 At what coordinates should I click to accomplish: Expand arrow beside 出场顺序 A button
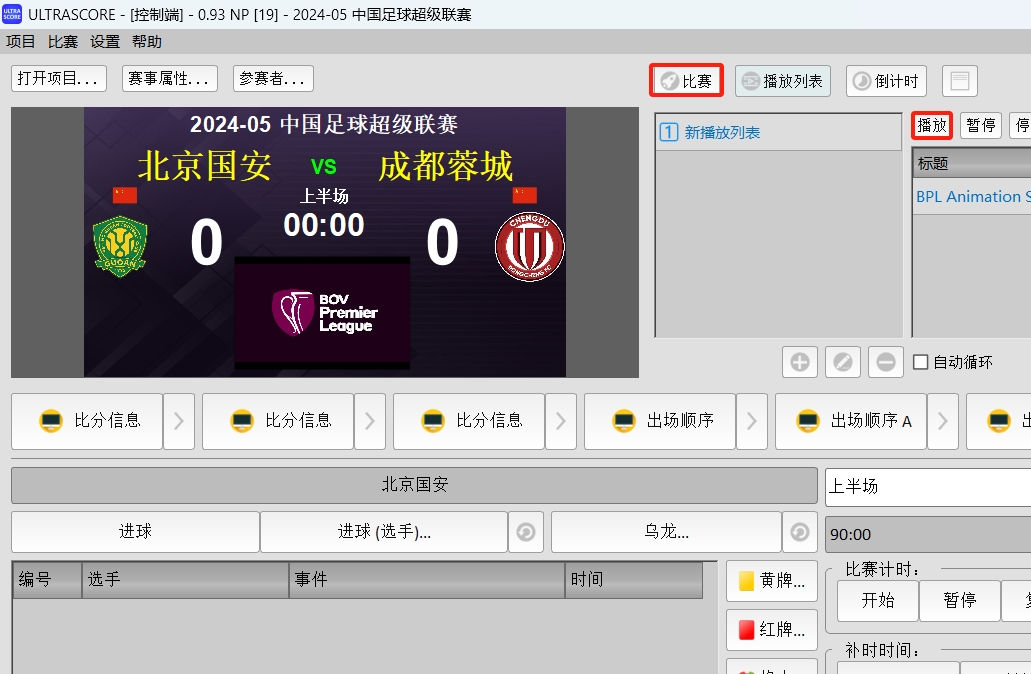(942, 421)
